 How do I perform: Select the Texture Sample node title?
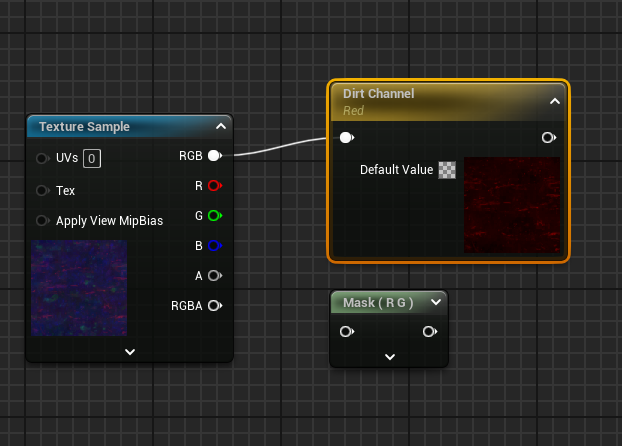pyautogui.click(x=84, y=127)
